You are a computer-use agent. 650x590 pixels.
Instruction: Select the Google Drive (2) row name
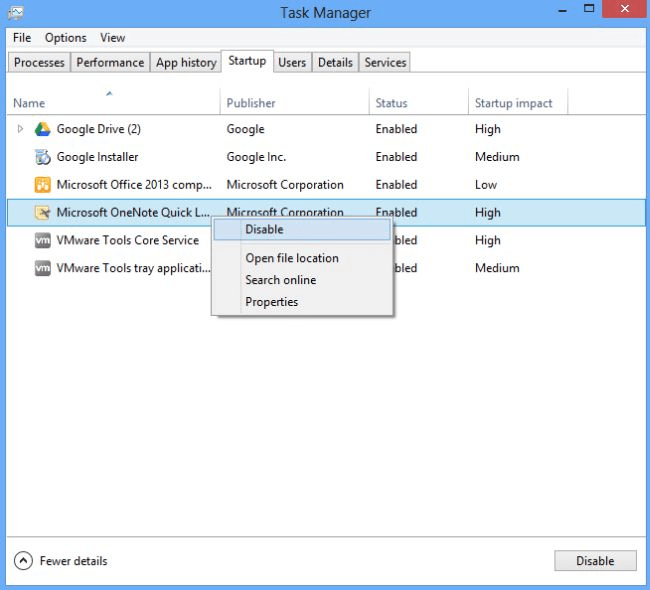pos(99,129)
